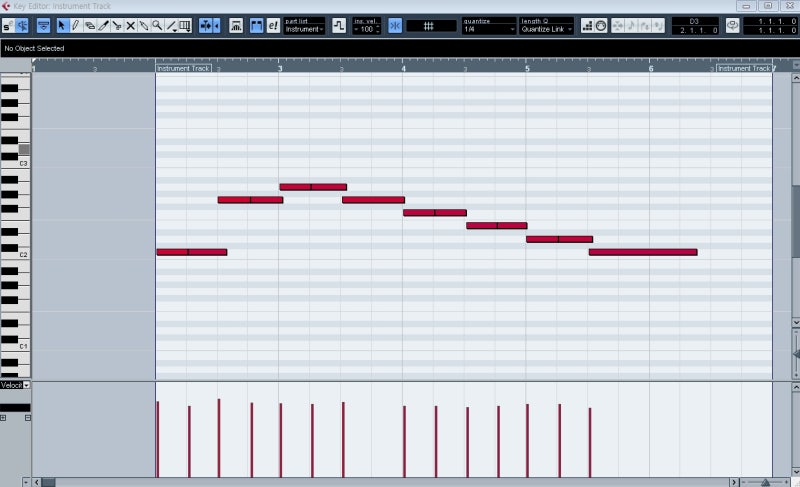Toggle Autoscroll button

point(206,25)
